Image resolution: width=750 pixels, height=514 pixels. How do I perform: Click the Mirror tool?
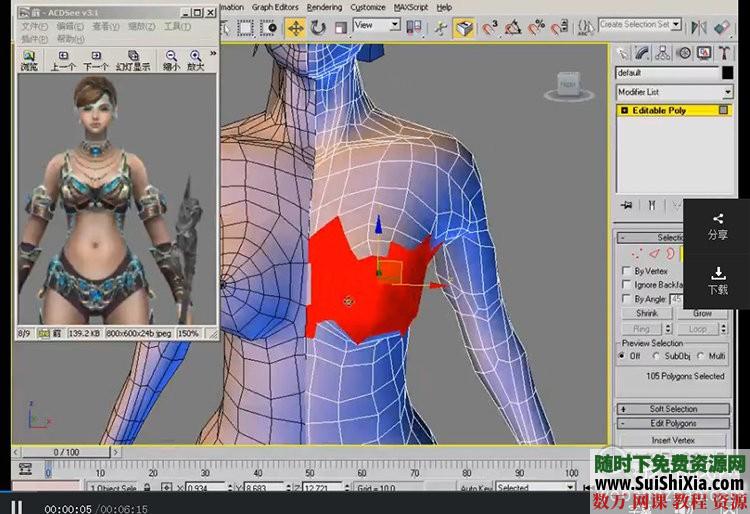(x=699, y=28)
